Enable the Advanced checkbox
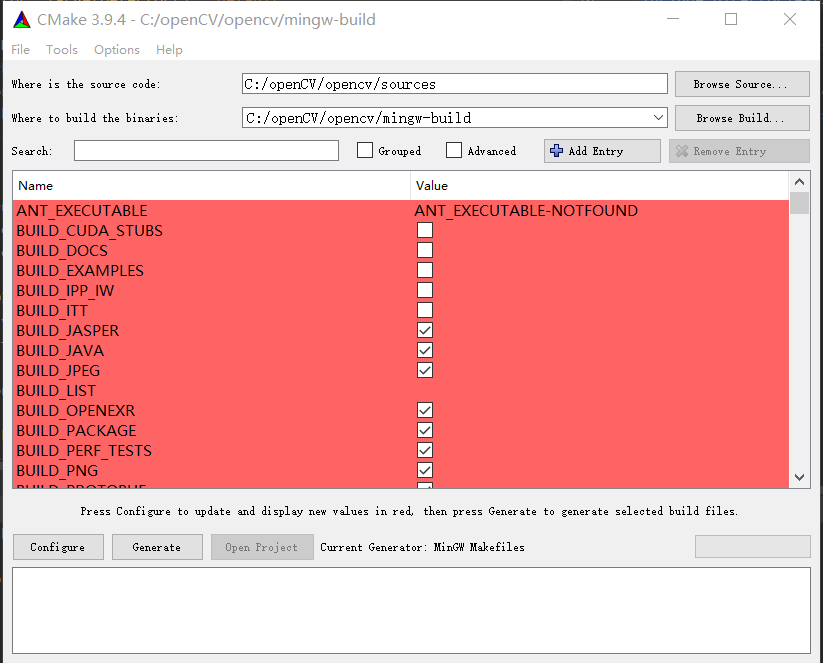 pyautogui.click(x=454, y=151)
